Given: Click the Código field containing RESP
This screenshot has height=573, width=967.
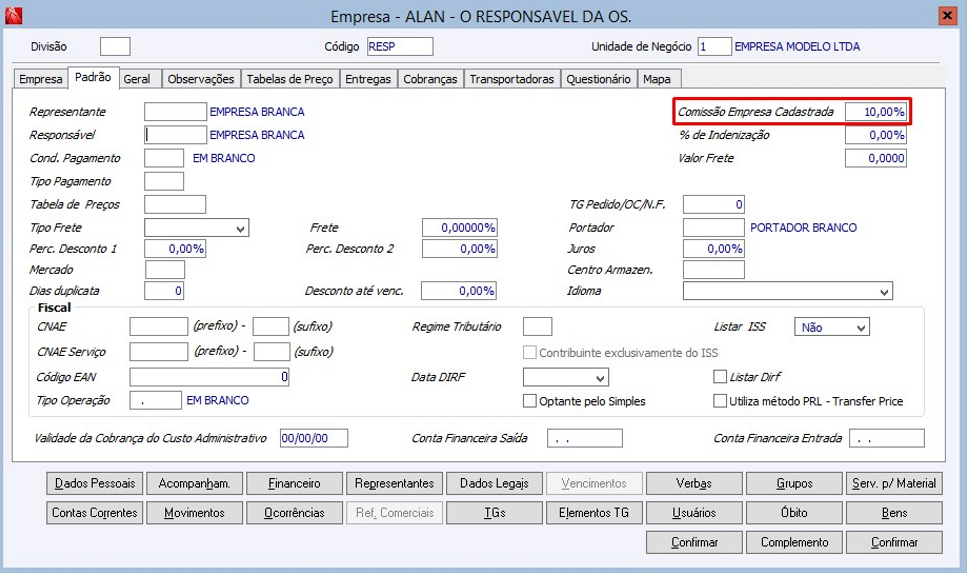Looking at the screenshot, I should pyautogui.click(x=400, y=46).
